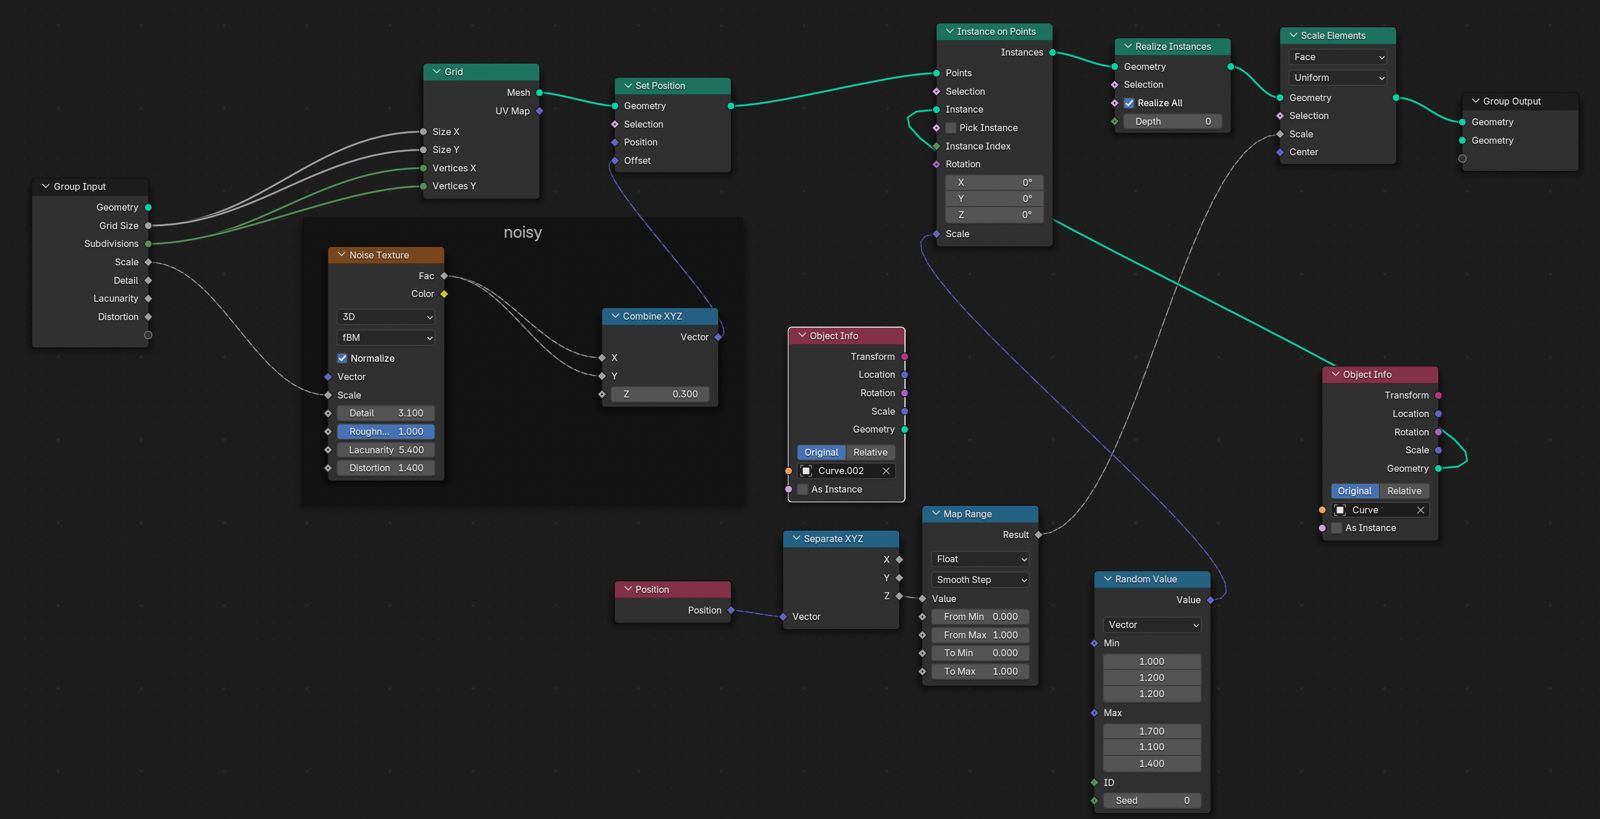Viewport: 1600px width, 819px height.
Task: Click the object icon beside Curve.002
Action: pos(806,471)
